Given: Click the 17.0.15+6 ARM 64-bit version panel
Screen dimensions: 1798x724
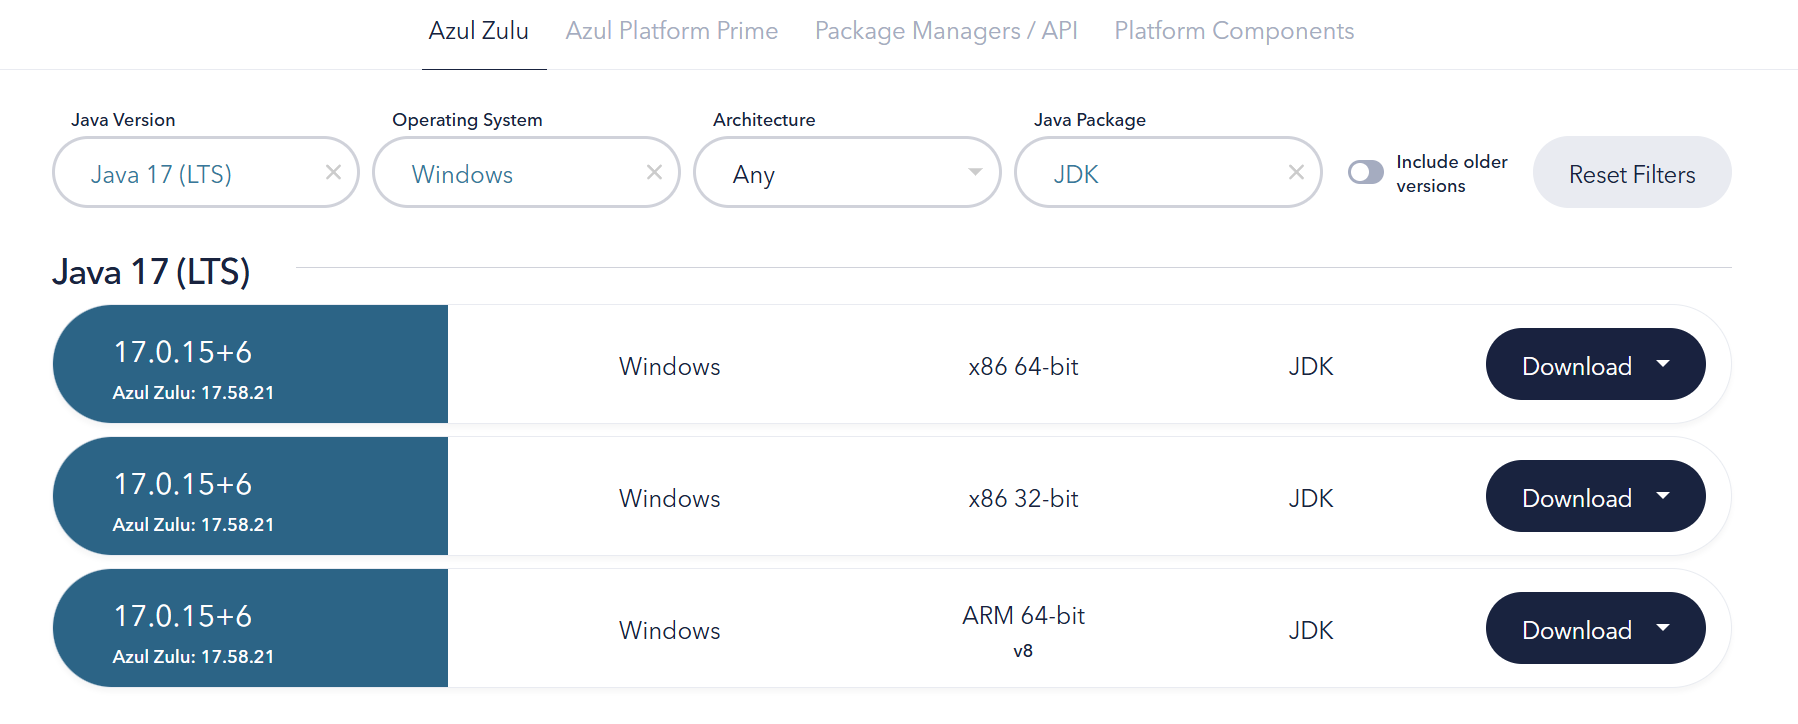Looking at the screenshot, I should tap(250, 629).
